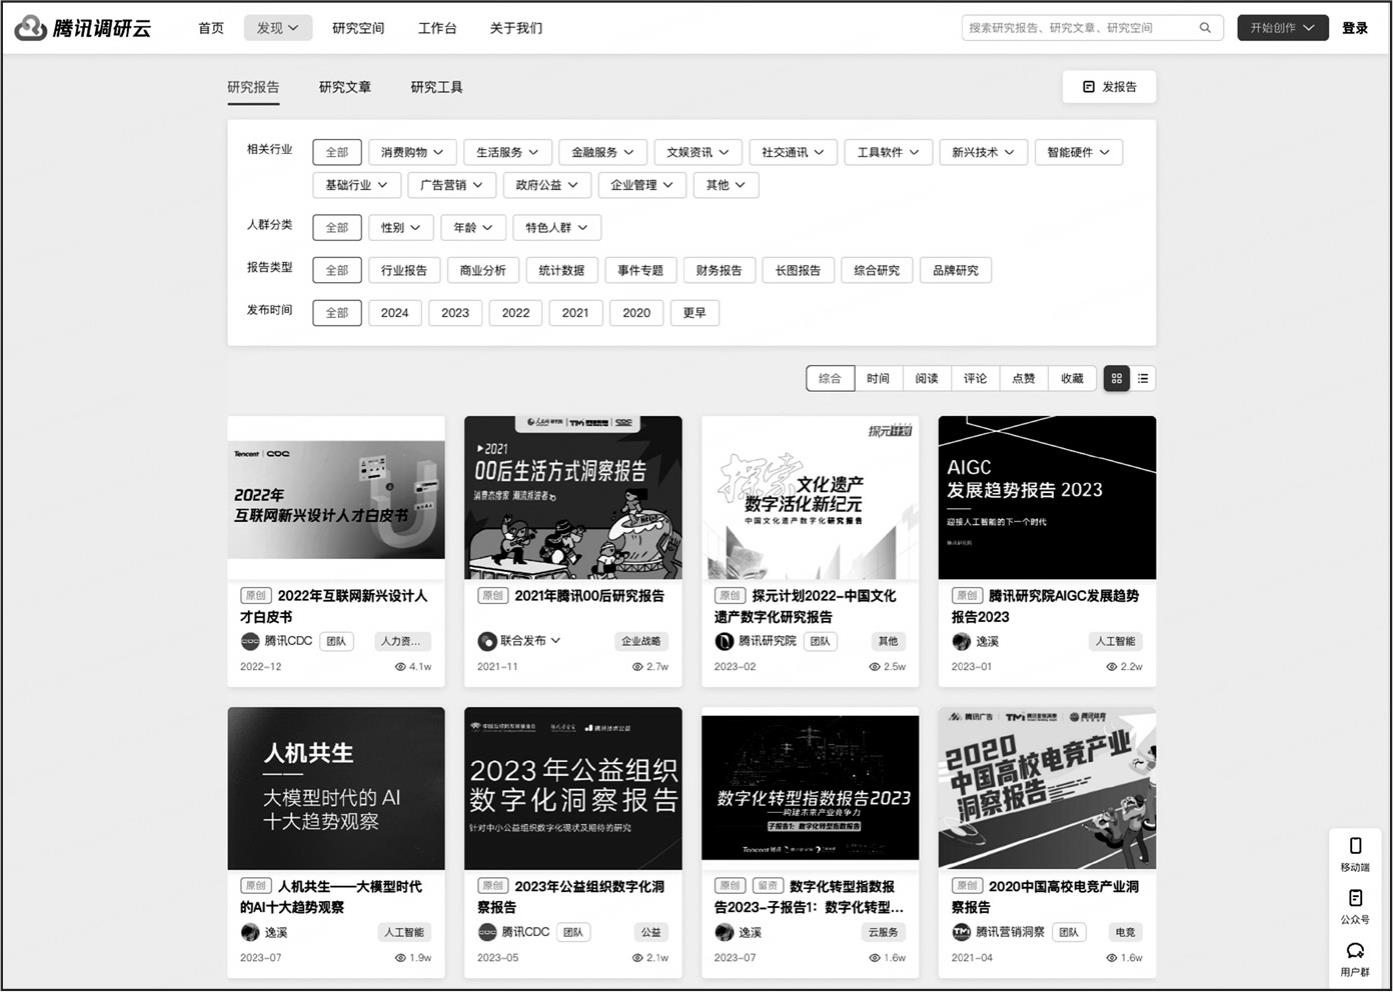Sort reports by 点赞
1393x992 pixels.
coord(1024,378)
